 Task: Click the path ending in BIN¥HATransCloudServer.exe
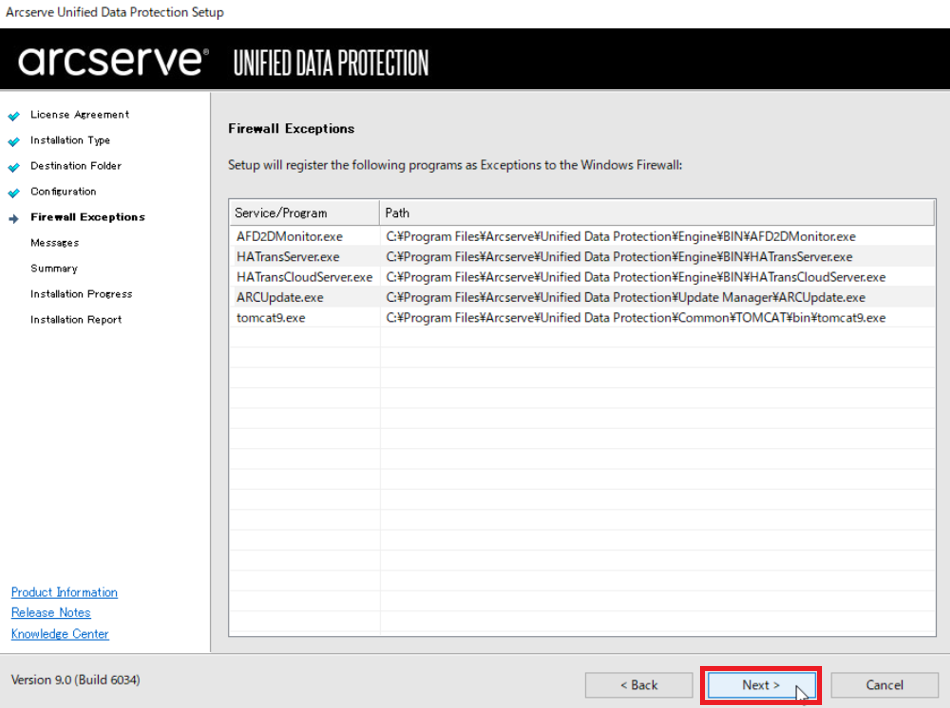click(x=636, y=277)
